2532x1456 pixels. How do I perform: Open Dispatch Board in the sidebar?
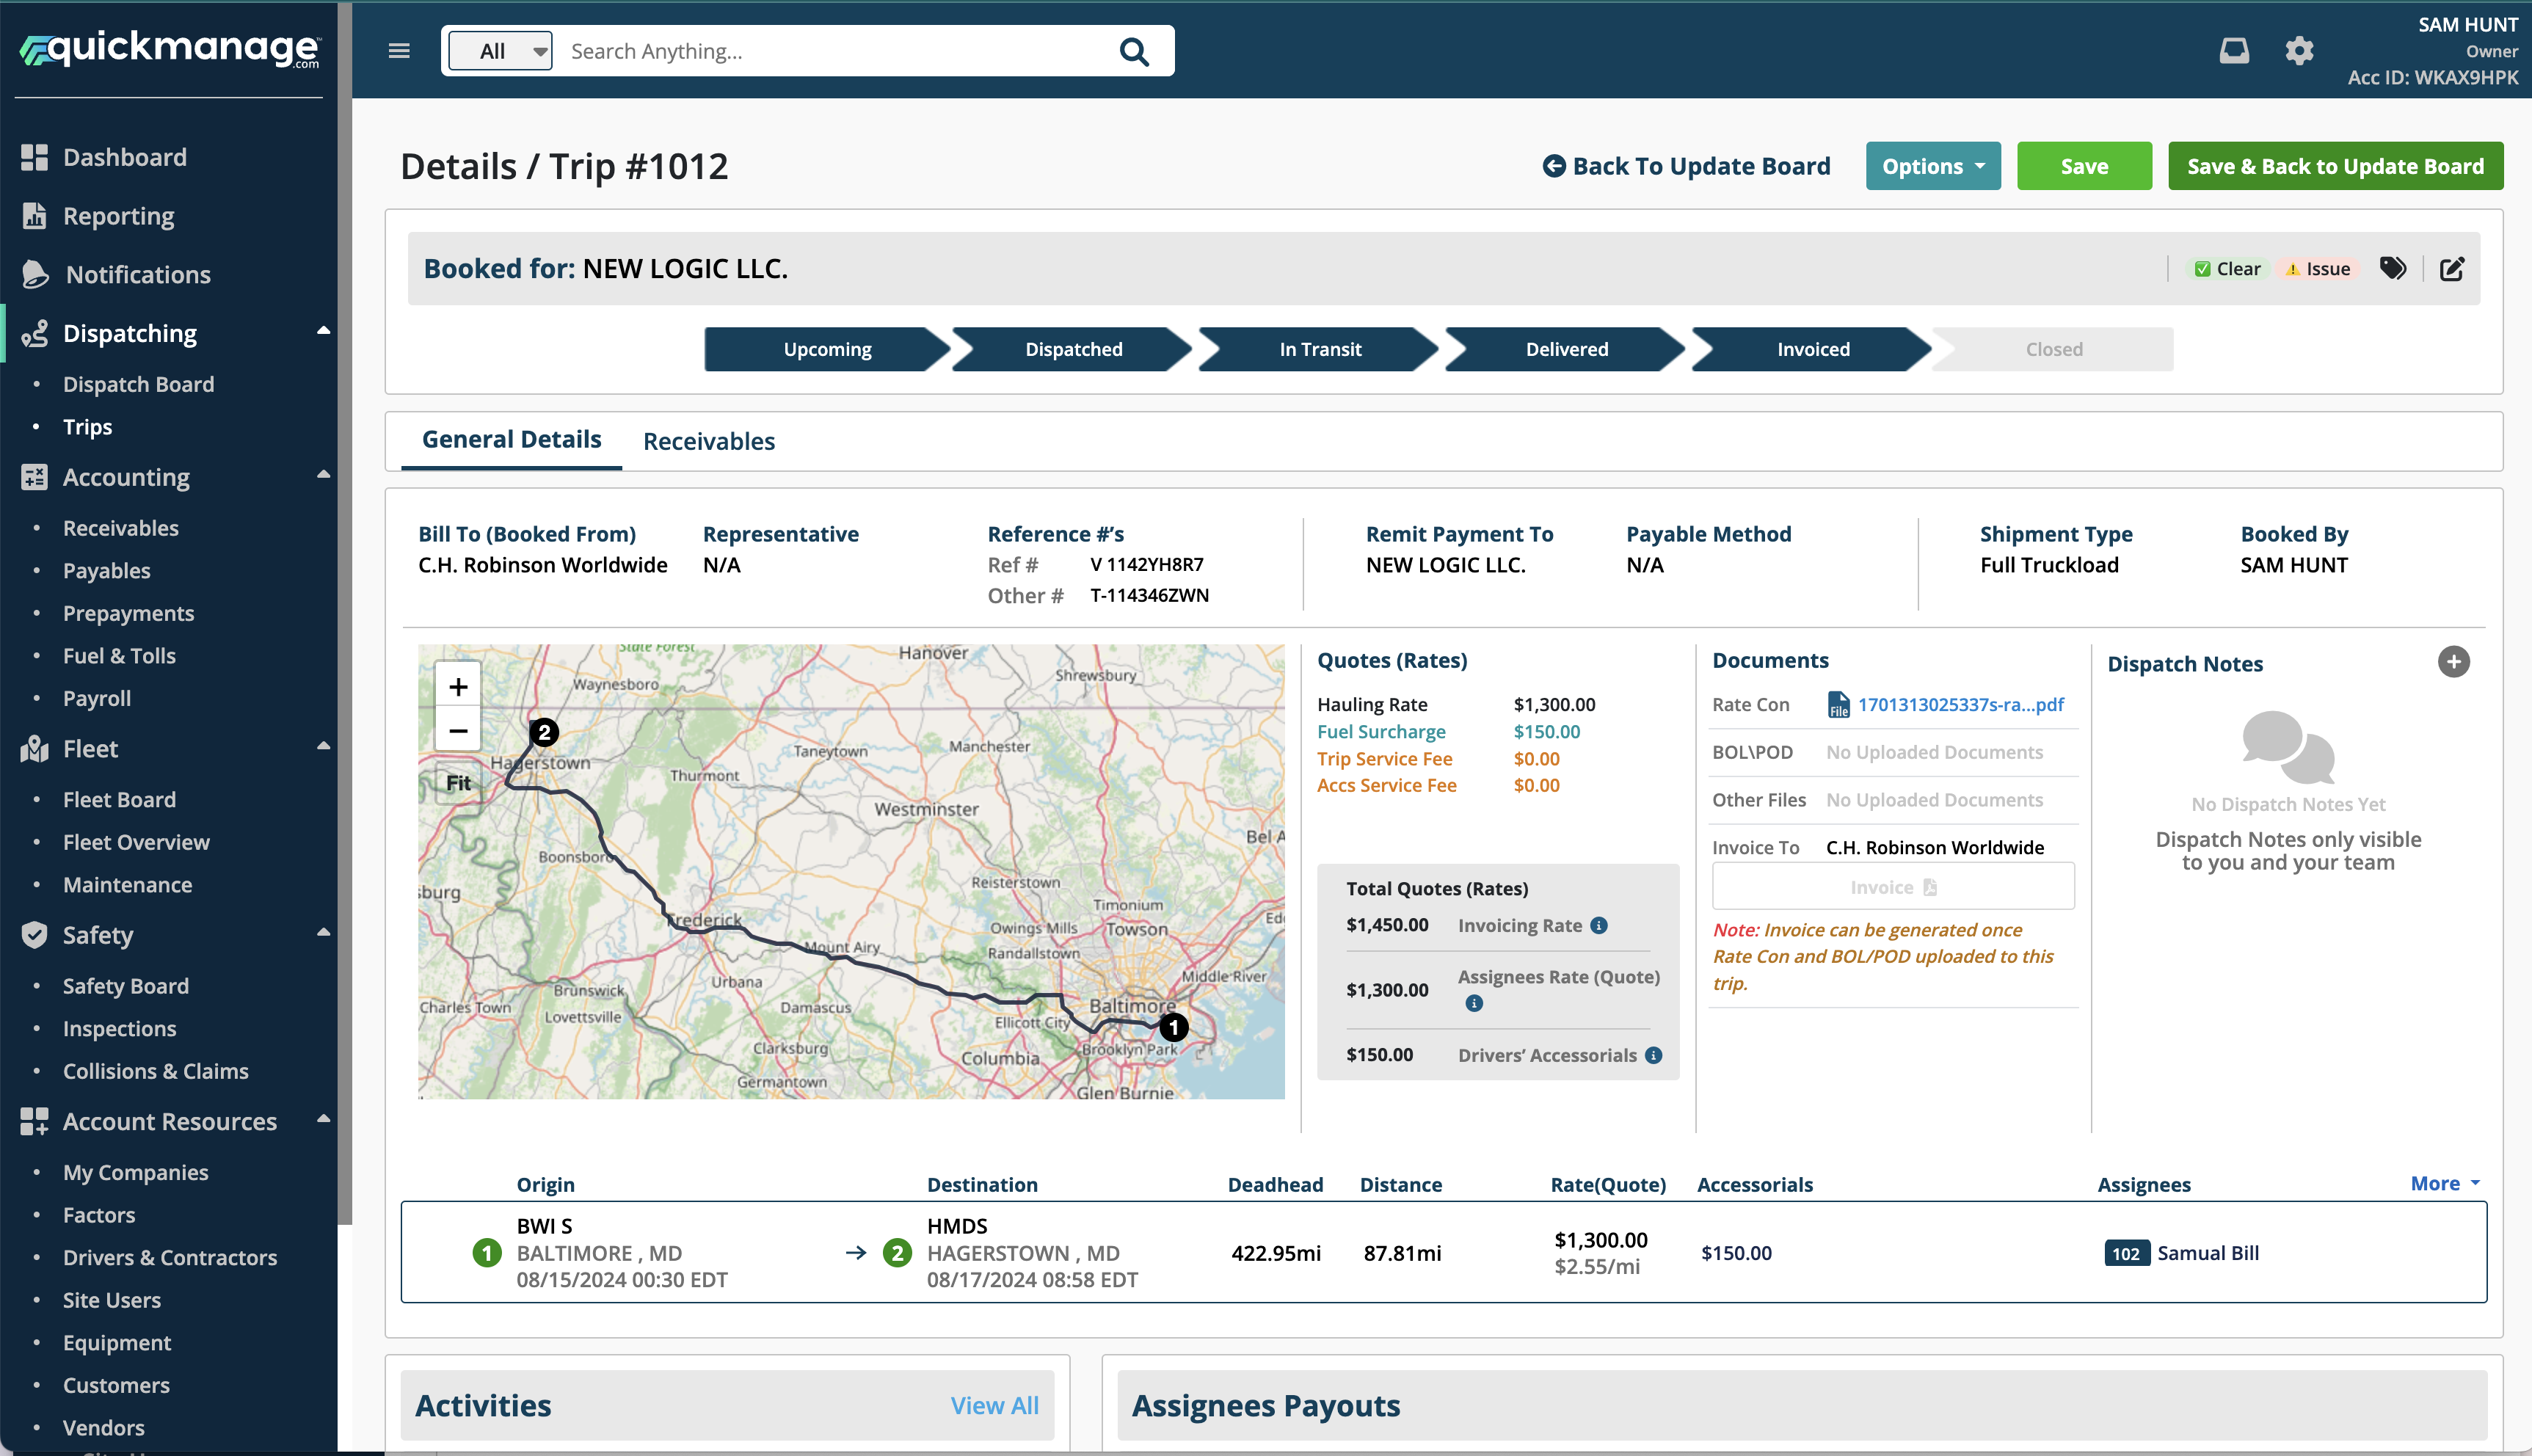[138, 384]
